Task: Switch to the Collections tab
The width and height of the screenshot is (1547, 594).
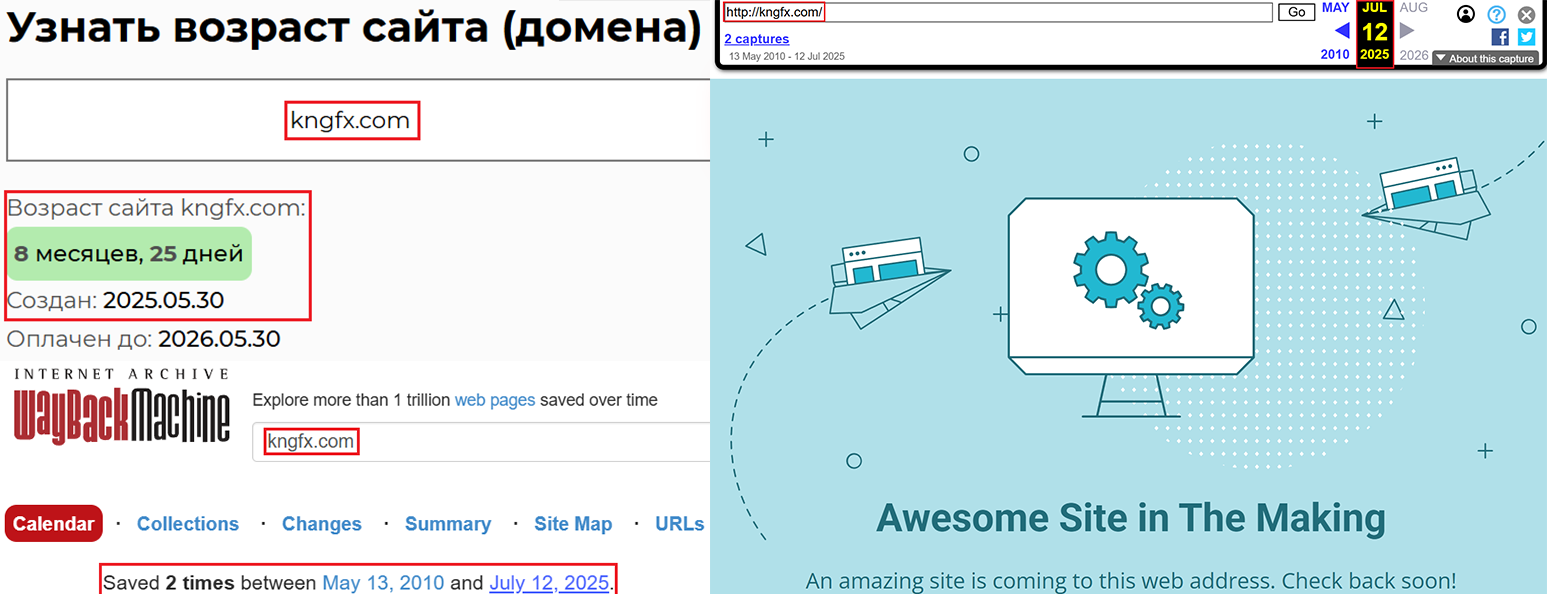Action: [x=188, y=524]
